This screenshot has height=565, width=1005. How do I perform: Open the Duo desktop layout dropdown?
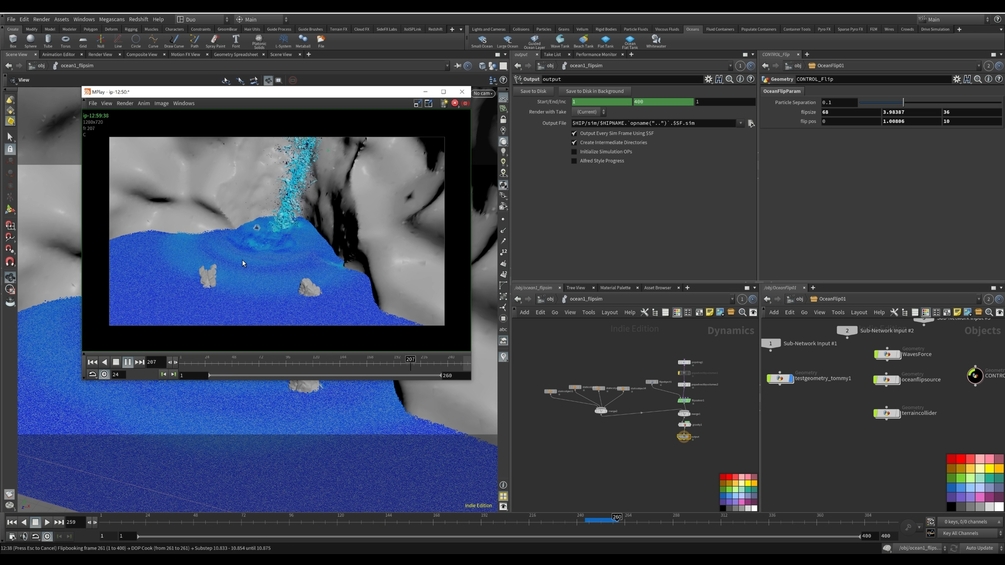pos(203,19)
